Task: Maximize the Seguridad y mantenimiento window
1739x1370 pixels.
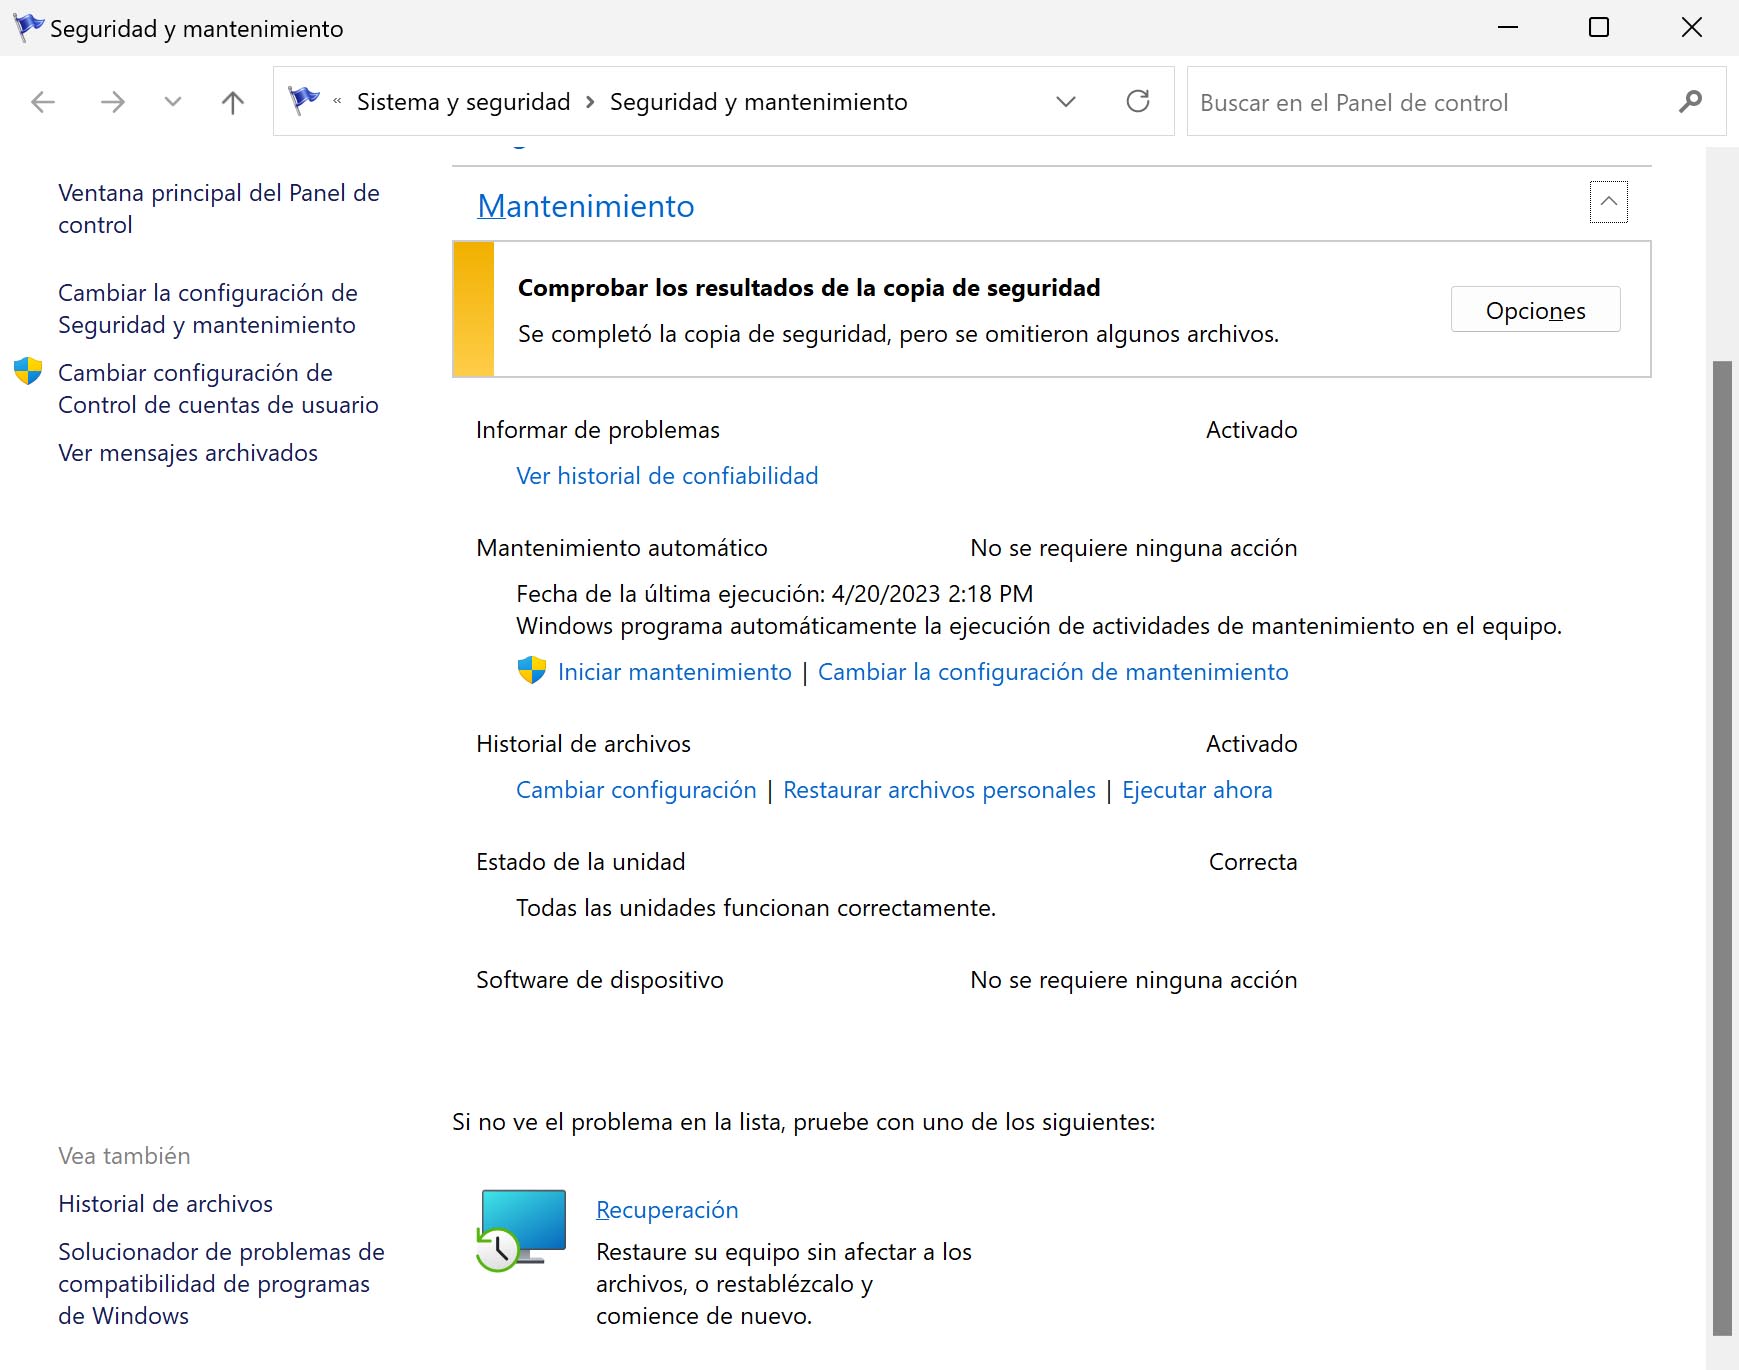Action: point(1599,27)
